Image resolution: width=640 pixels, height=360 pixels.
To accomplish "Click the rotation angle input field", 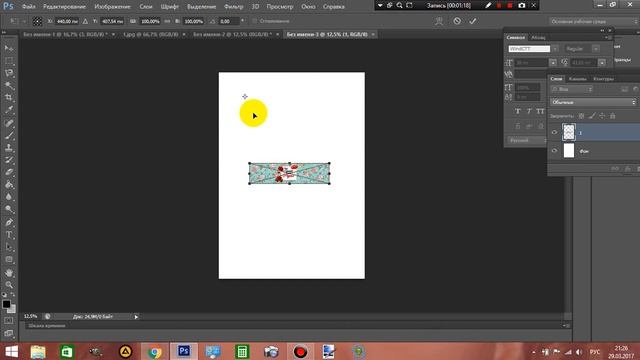I will tap(229, 21).
